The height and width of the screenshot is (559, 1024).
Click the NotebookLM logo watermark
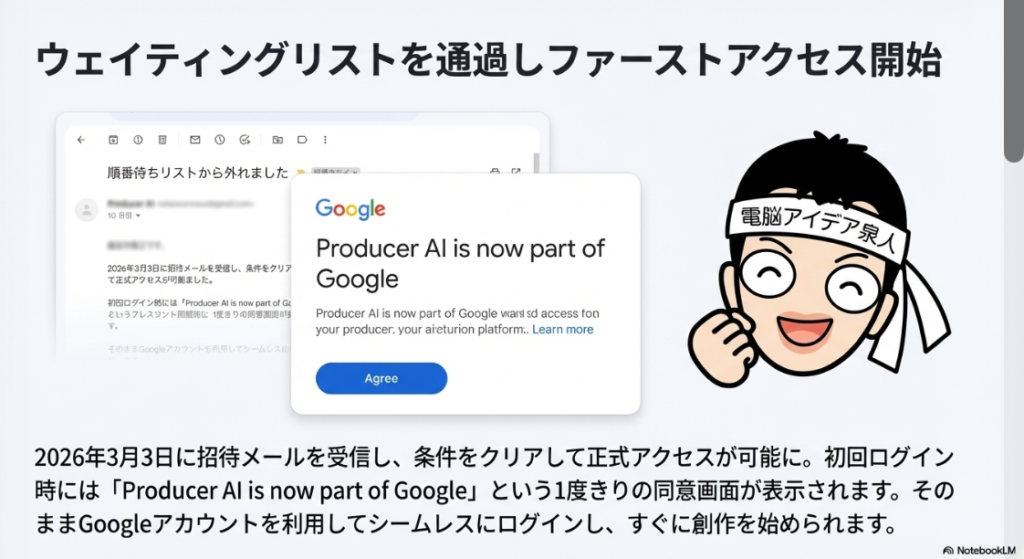tap(979, 551)
